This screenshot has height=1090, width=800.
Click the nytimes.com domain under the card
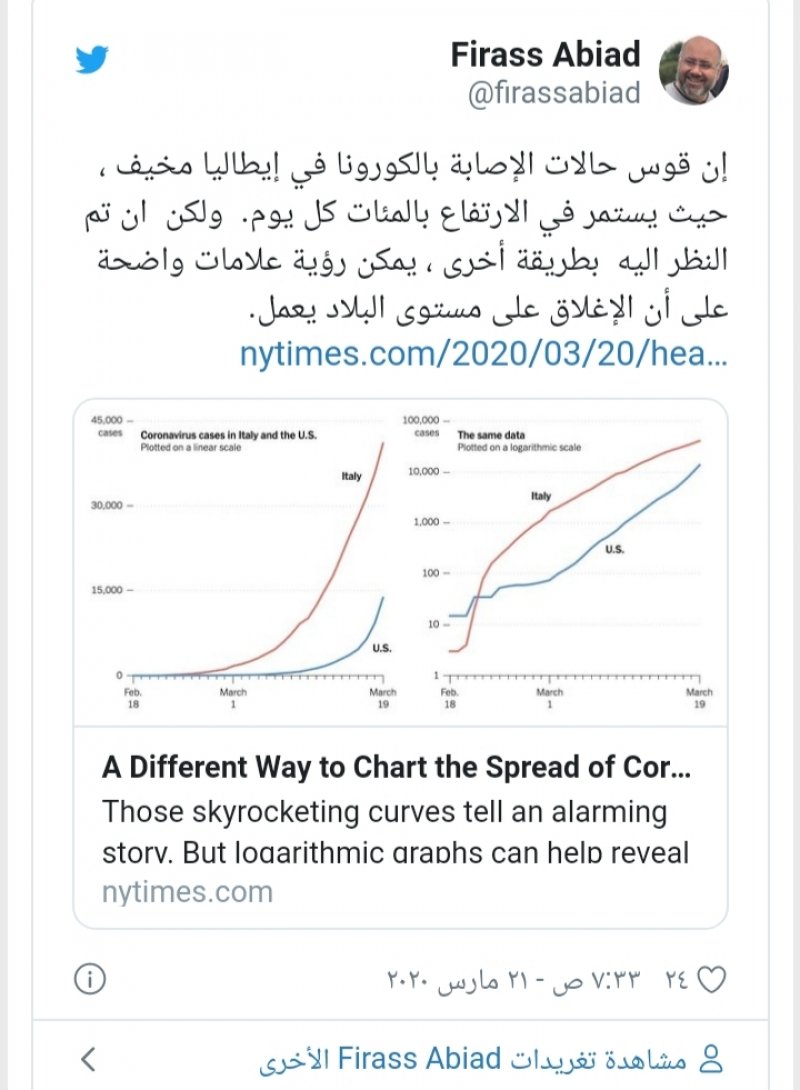[x=187, y=891]
